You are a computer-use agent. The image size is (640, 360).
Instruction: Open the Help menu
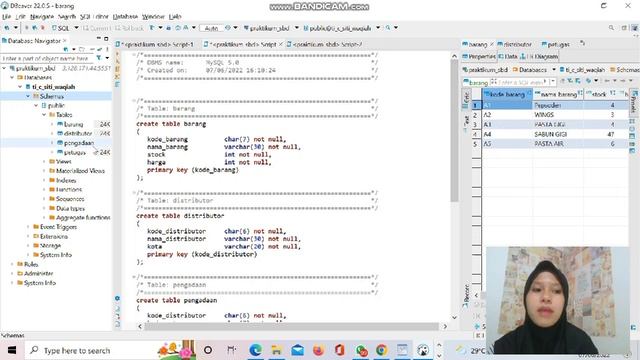(175, 16)
